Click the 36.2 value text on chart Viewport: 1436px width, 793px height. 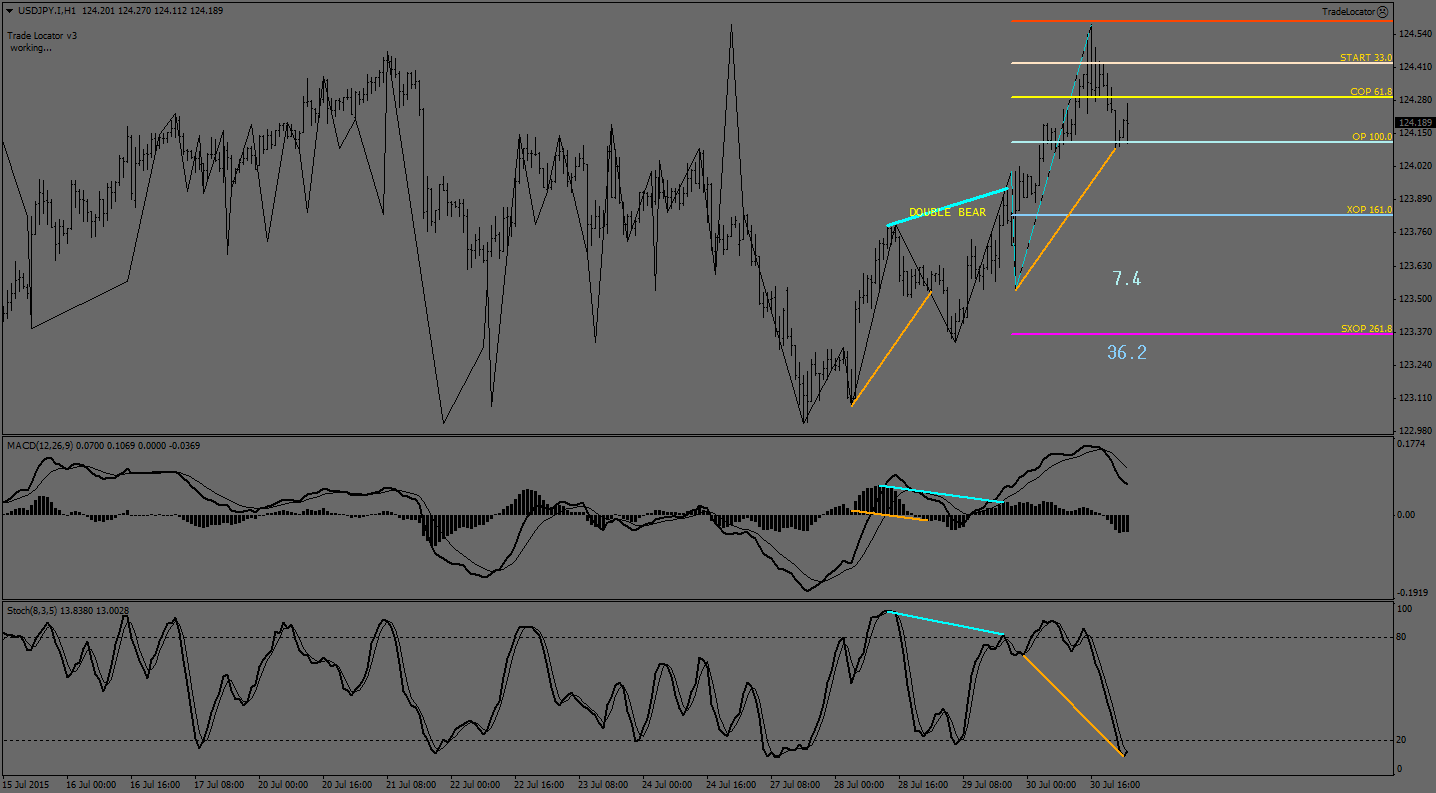pyautogui.click(x=1126, y=352)
